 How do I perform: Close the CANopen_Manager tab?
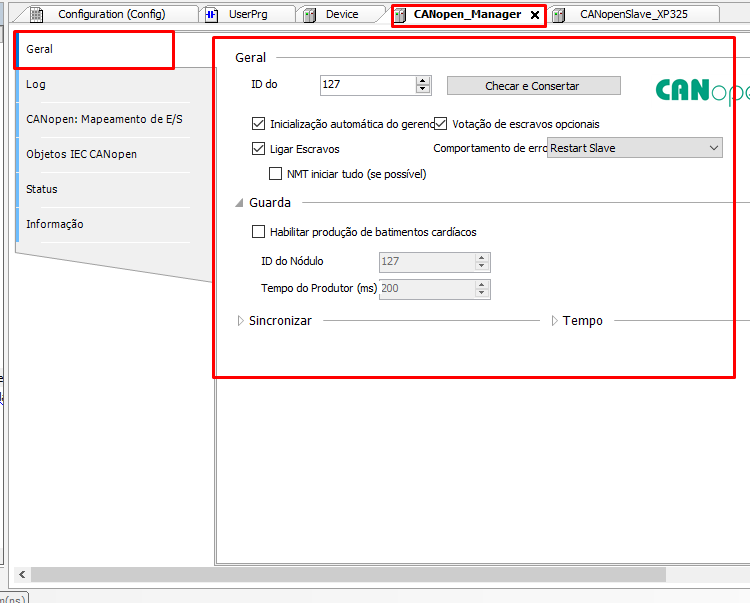point(535,15)
